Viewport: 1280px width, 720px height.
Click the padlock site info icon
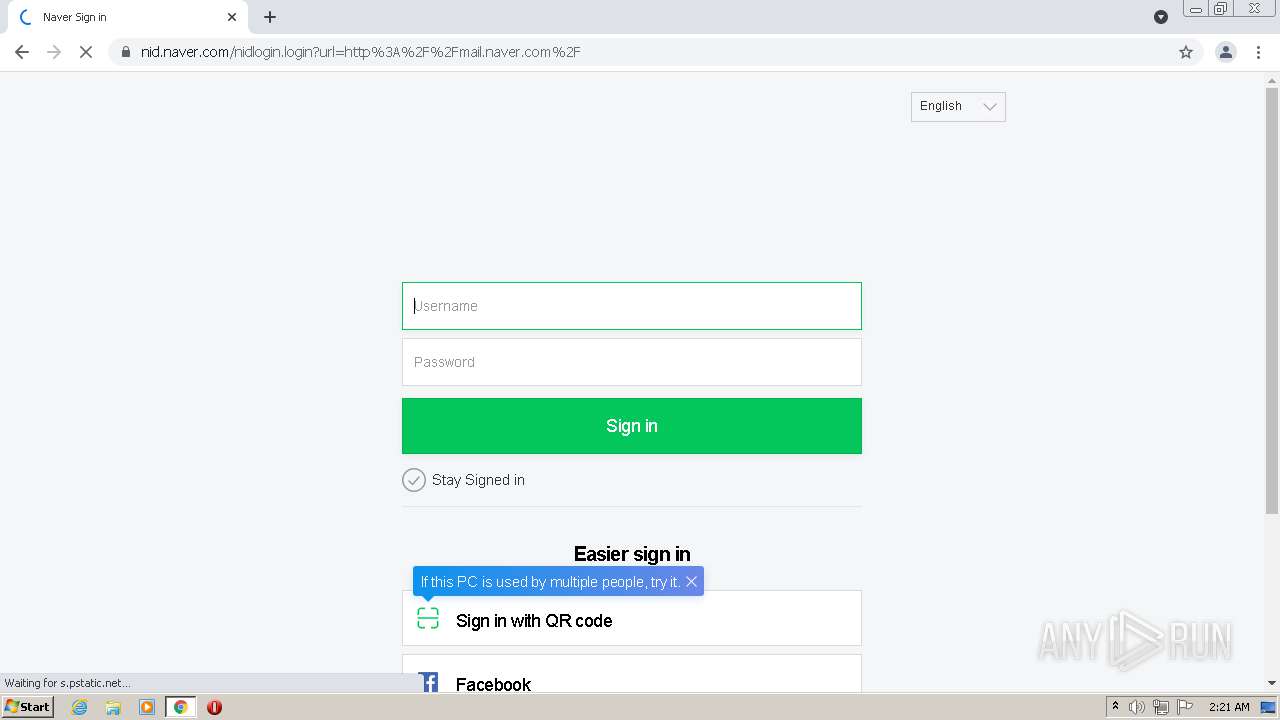[x=126, y=52]
